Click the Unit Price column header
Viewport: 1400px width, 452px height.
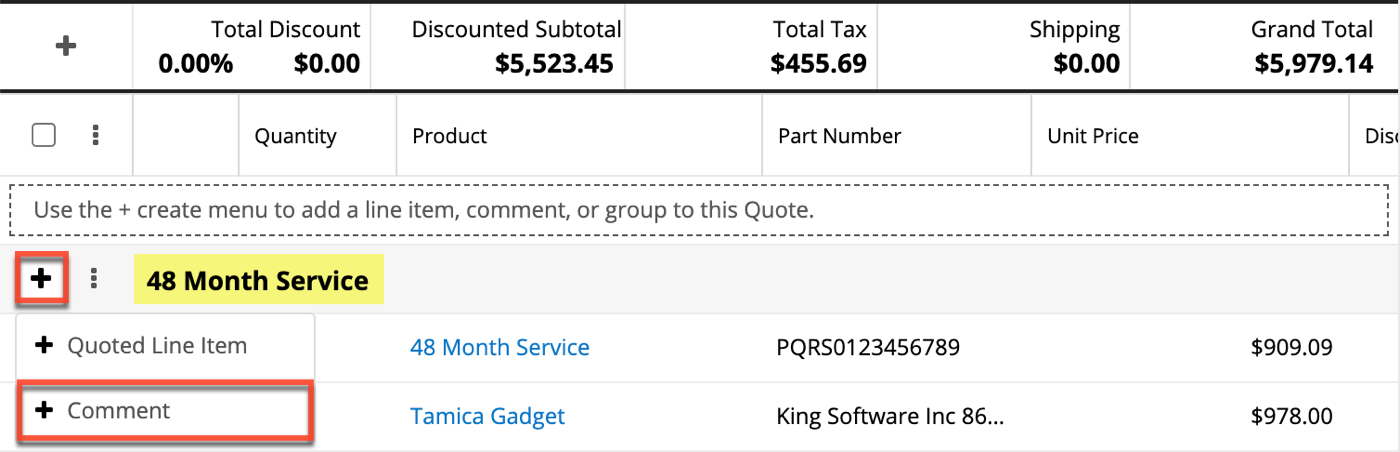(1092, 136)
